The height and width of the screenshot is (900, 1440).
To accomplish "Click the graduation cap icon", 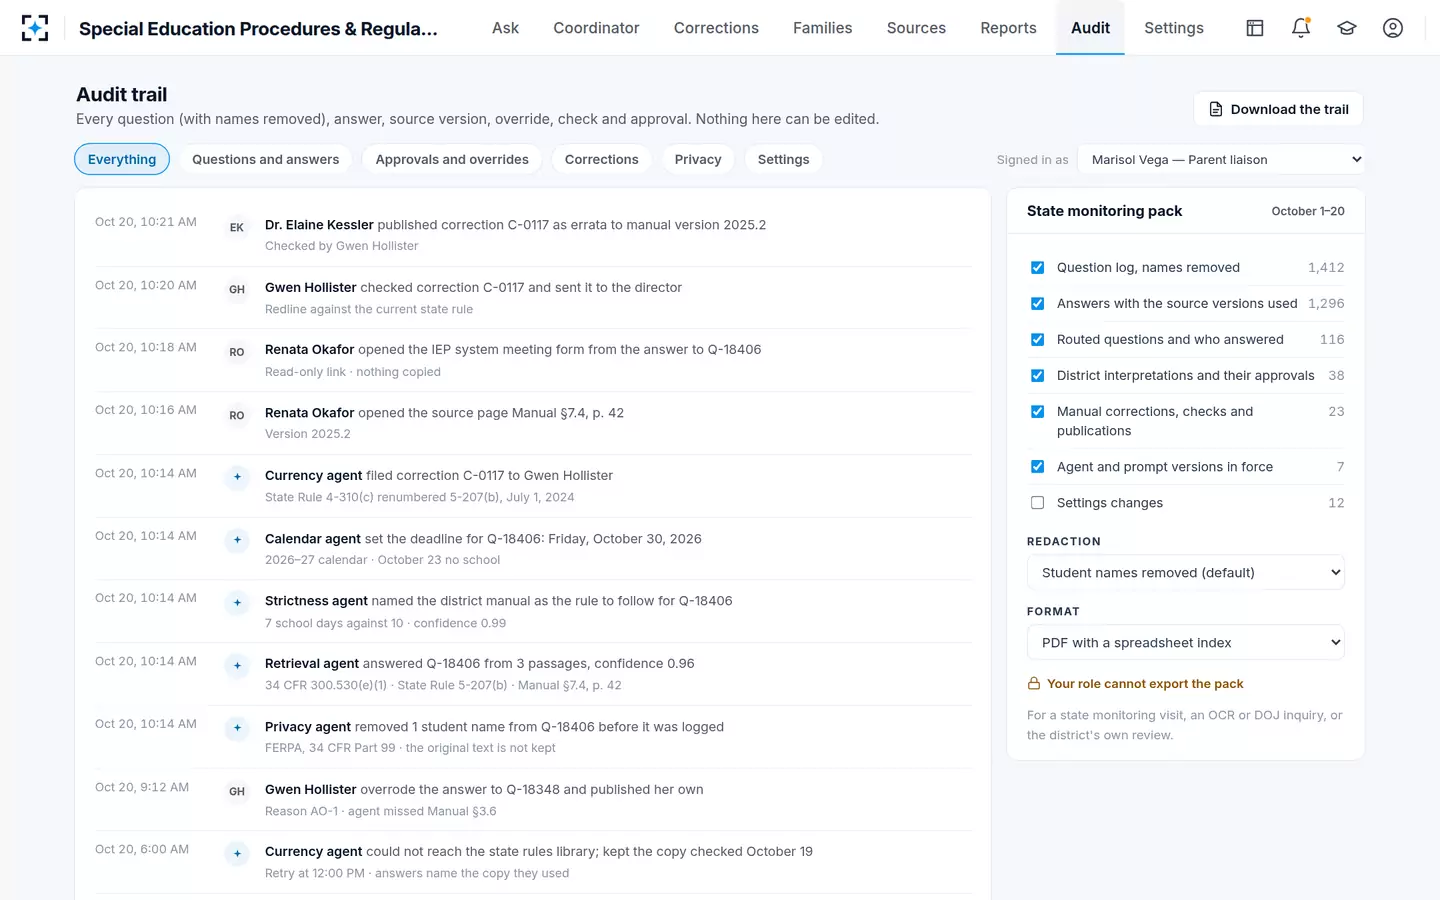I will point(1347,28).
